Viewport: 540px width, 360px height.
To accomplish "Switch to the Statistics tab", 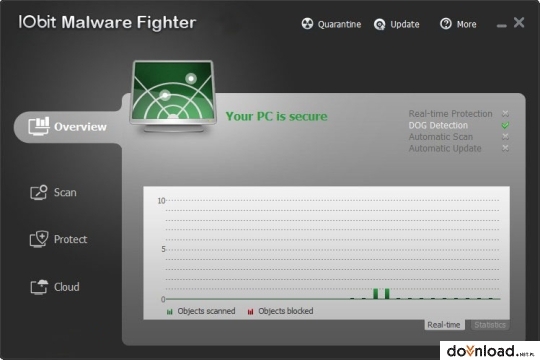I will pos(490,325).
